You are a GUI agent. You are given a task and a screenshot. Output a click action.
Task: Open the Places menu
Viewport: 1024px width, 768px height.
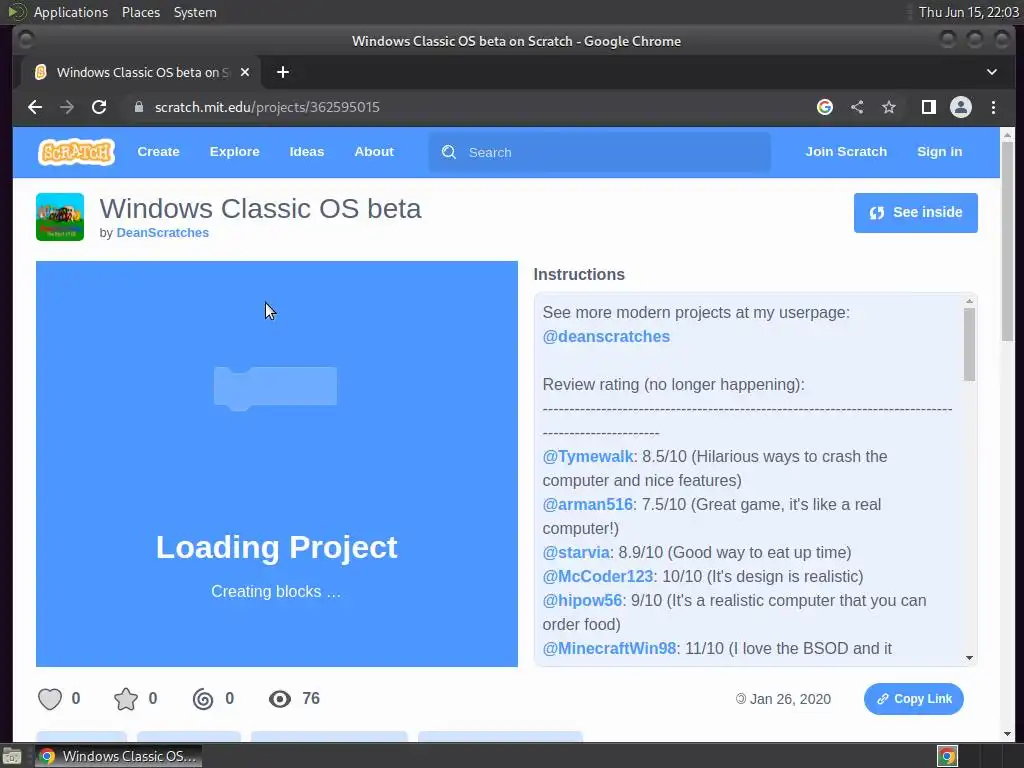coord(141,12)
